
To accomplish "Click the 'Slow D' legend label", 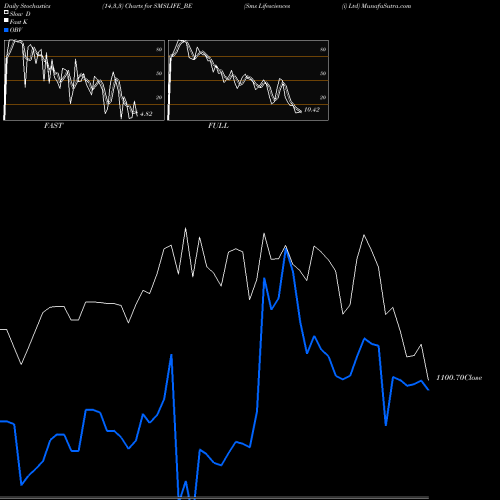I will [x=20, y=14].
